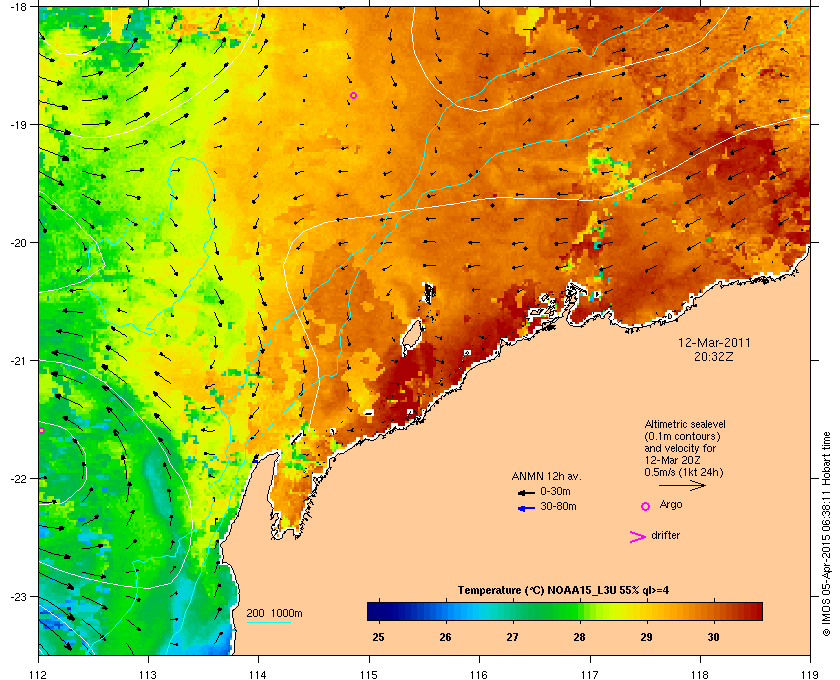Click the colorbar tick label '30'
Image resolution: width=840 pixels, height=680 pixels.
[713, 637]
